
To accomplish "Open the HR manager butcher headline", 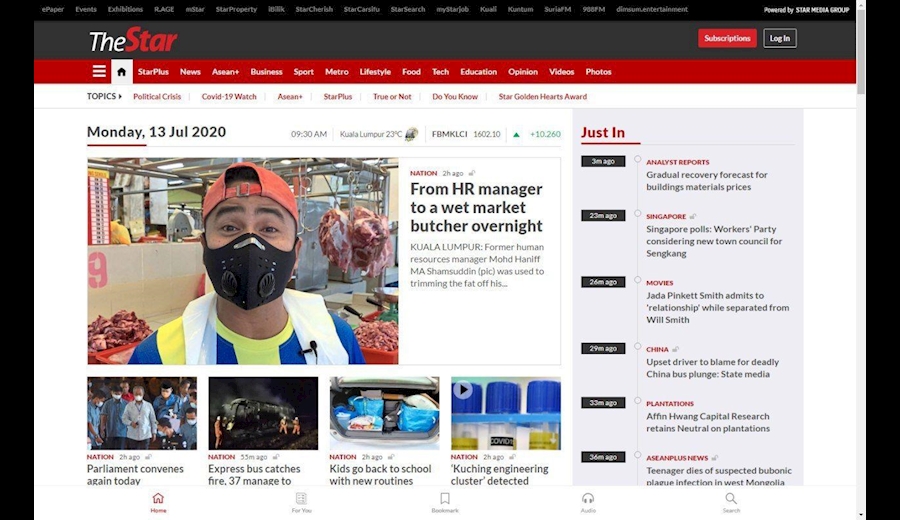I will (476, 207).
